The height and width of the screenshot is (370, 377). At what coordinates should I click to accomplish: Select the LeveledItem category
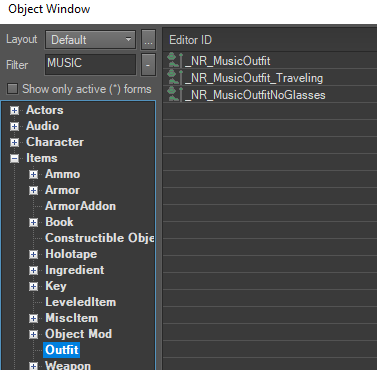[81, 302]
